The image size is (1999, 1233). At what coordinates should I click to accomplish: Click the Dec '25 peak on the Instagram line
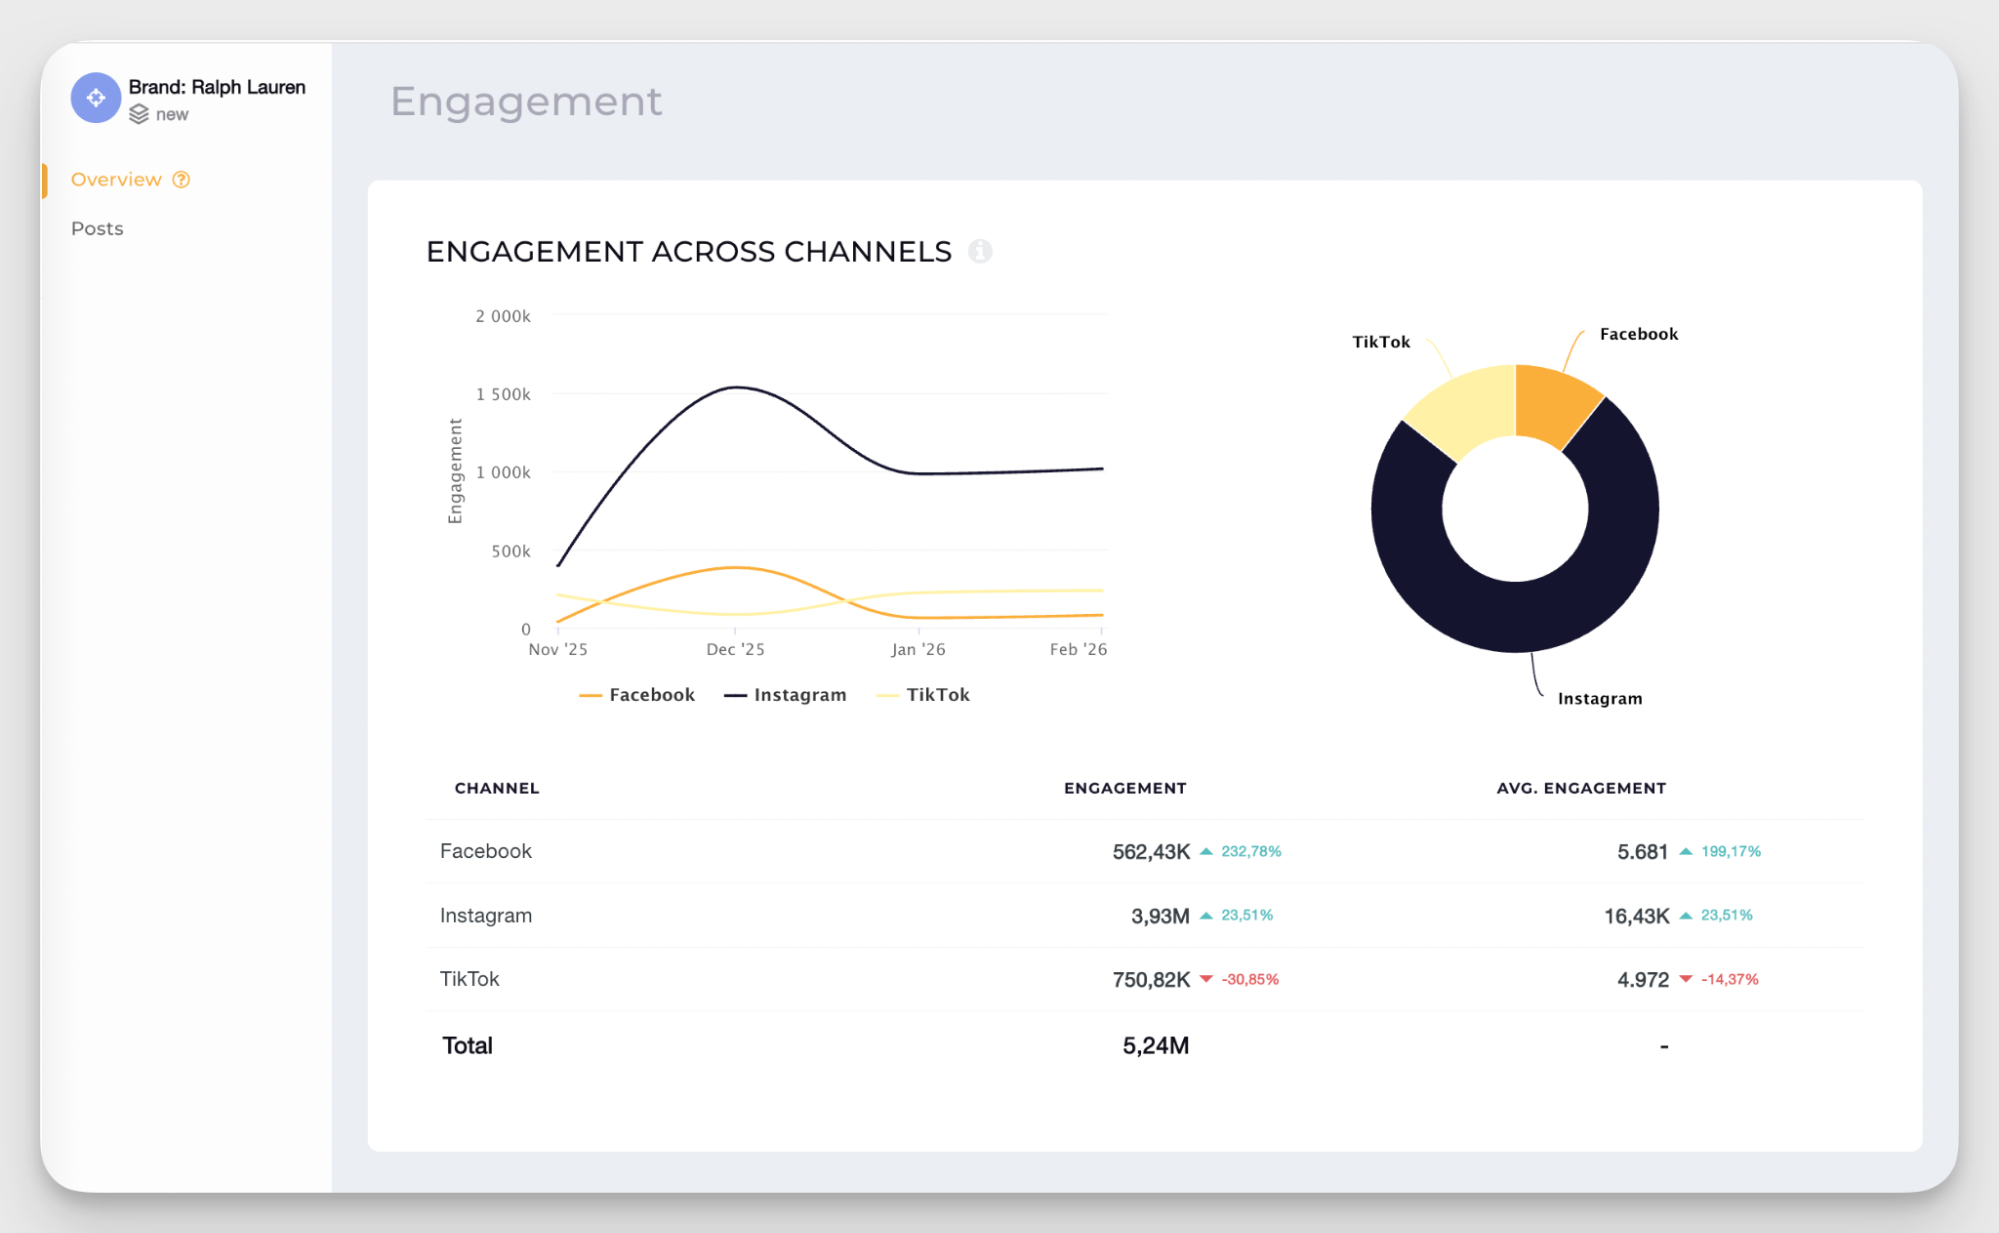pyautogui.click(x=733, y=387)
